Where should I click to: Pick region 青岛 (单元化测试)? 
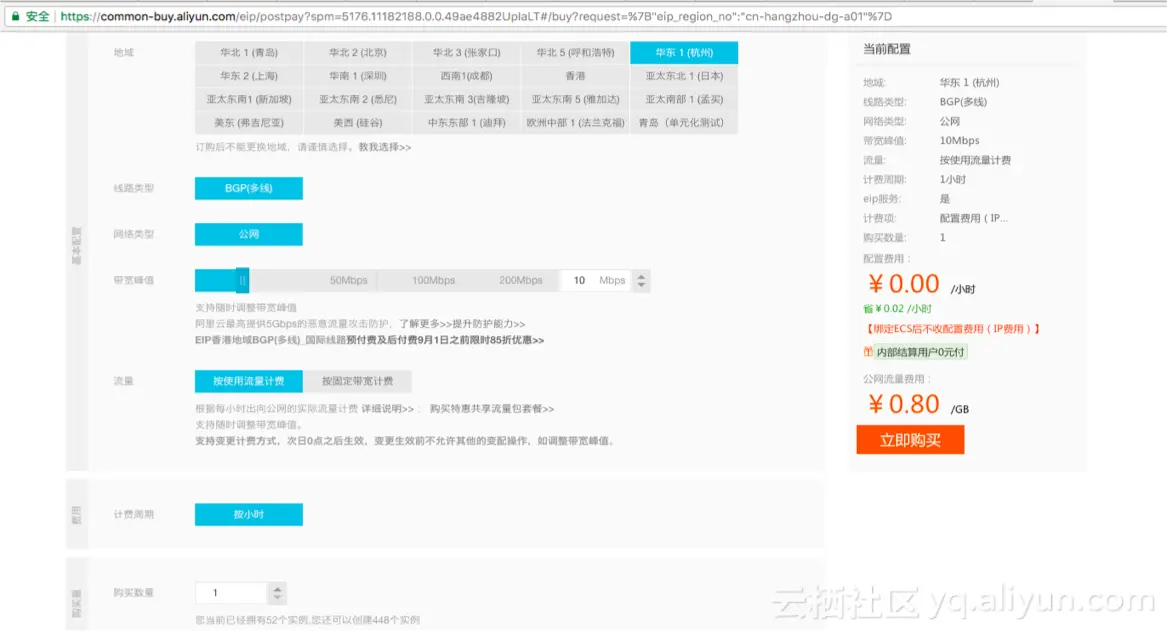[x=684, y=123]
